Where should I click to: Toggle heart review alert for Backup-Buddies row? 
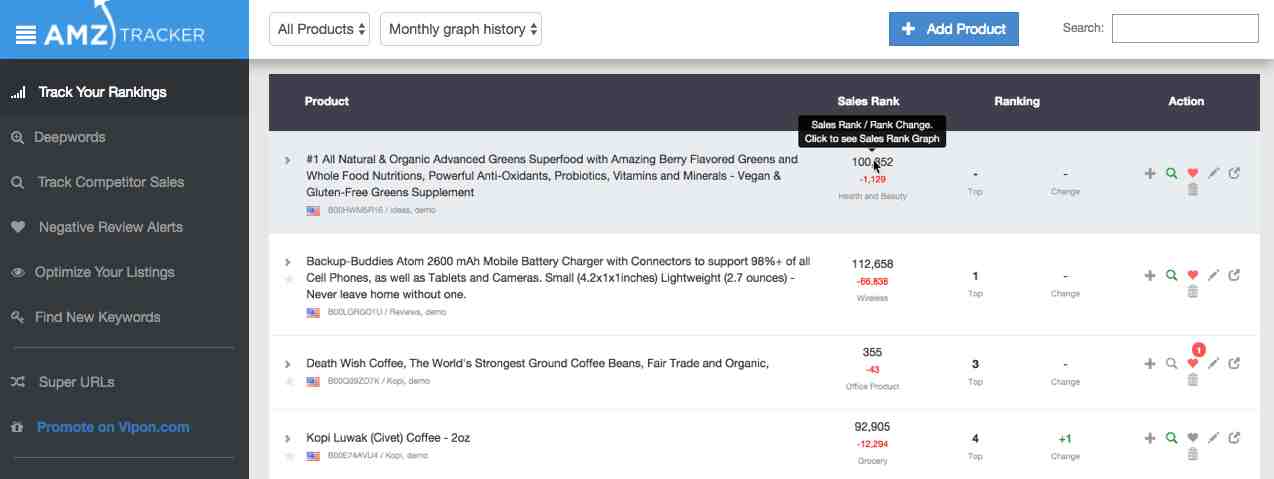coord(1192,276)
